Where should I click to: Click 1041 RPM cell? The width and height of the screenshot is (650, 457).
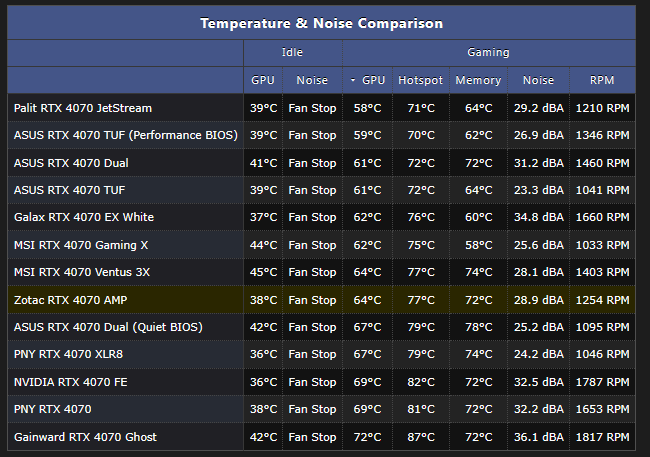(x=602, y=190)
